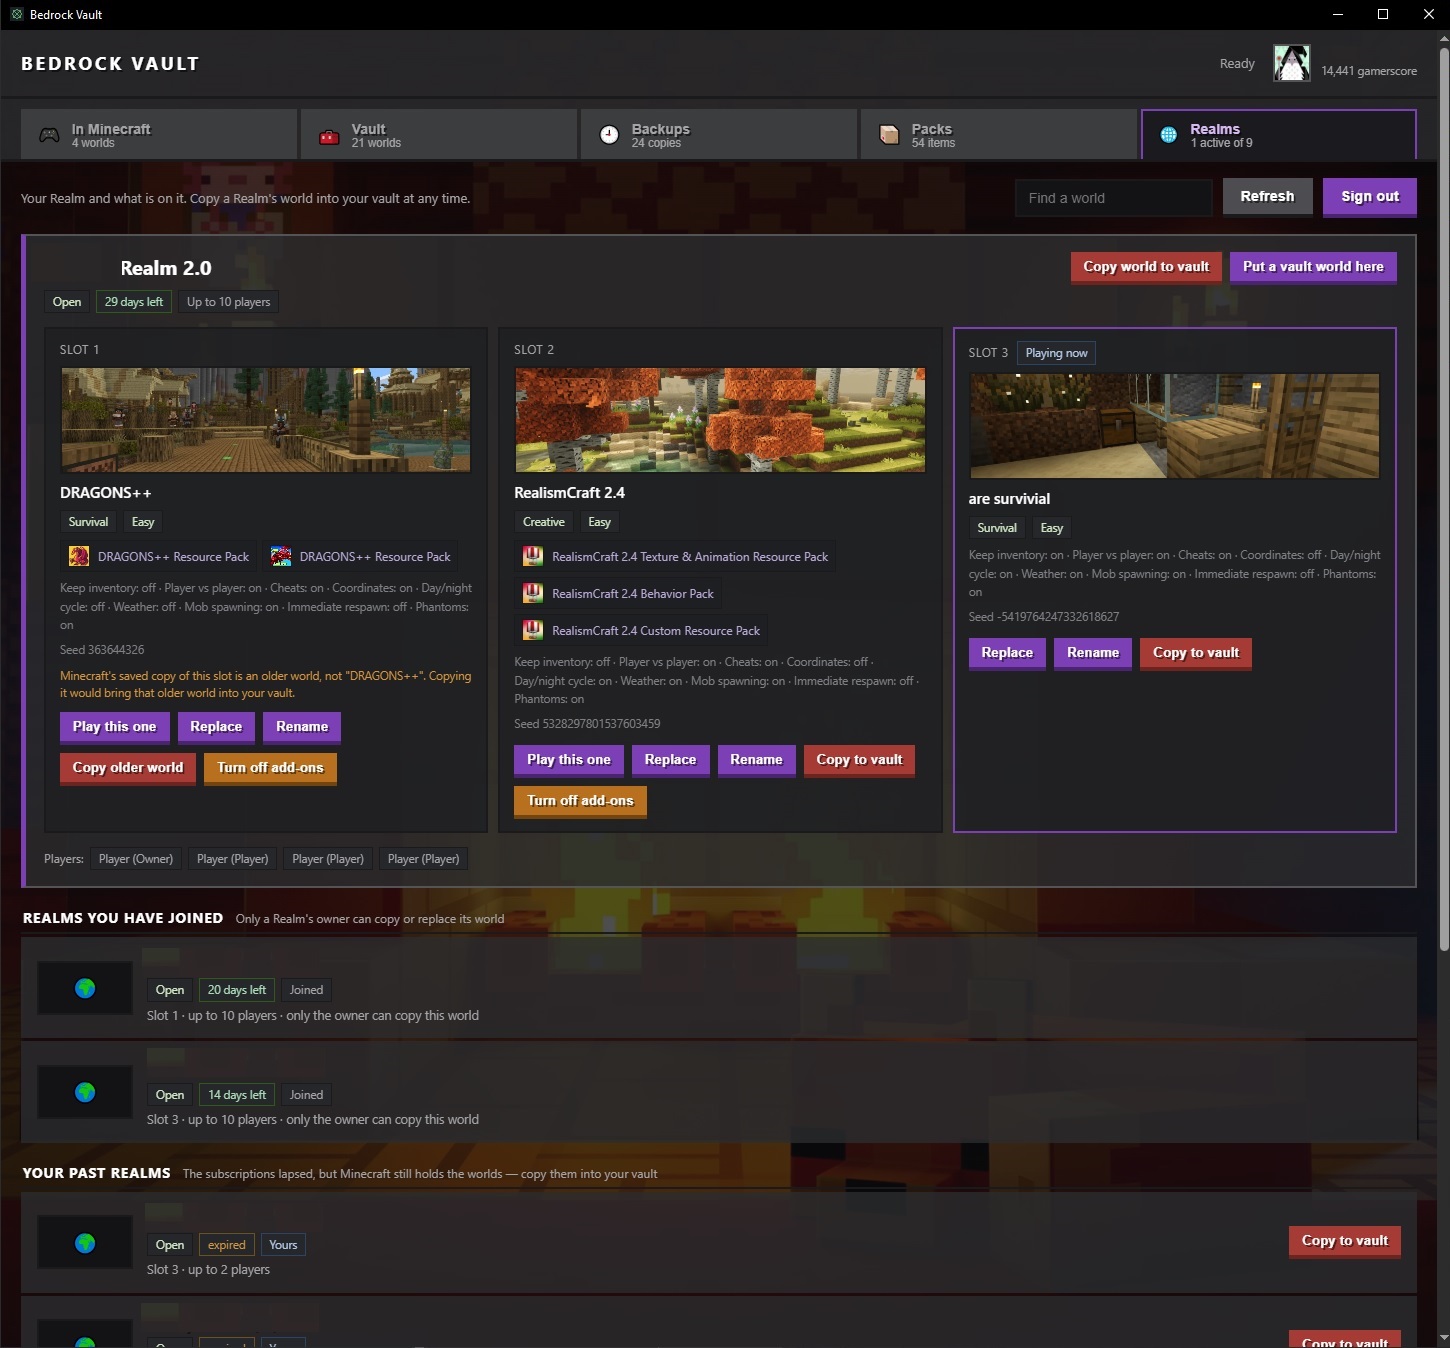Screen dimensions: 1450x1348
Task: Click the clock icon on Backups tab
Action: [x=609, y=135]
